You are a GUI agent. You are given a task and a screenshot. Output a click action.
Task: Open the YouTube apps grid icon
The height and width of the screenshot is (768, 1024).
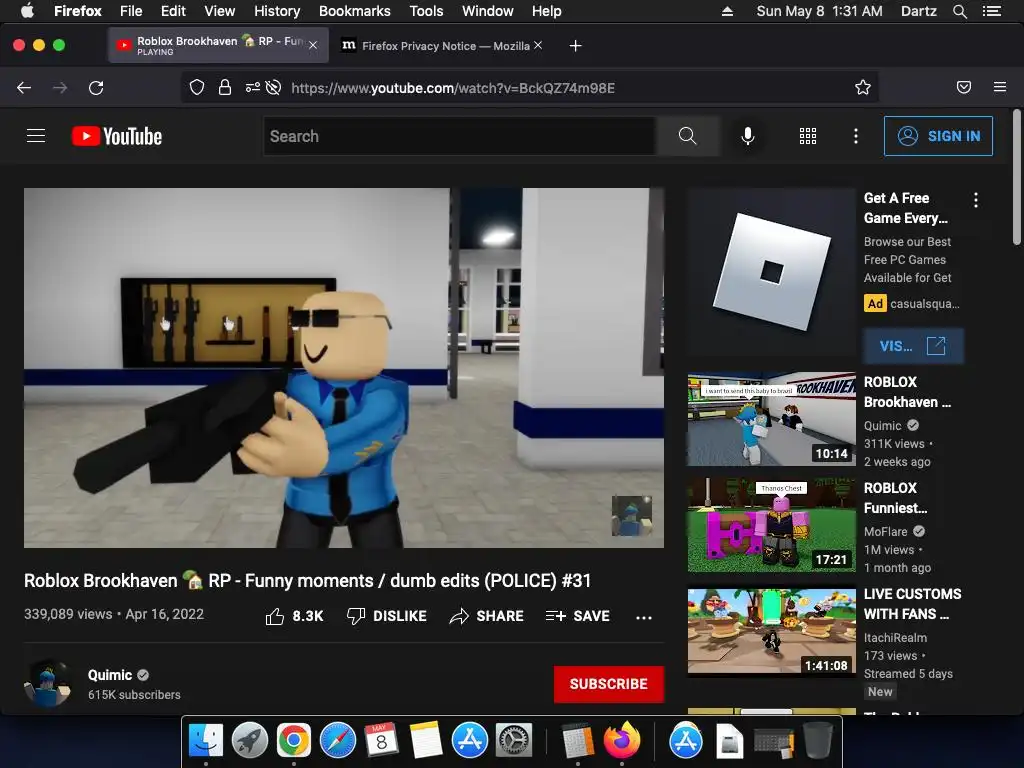click(x=808, y=136)
